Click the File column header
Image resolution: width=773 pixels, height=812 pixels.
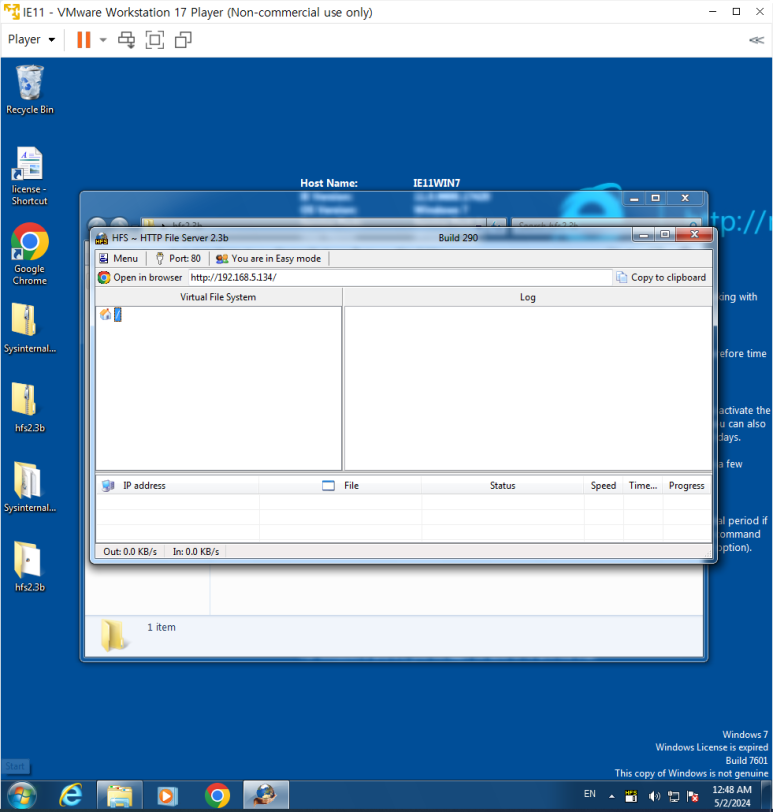(x=340, y=486)
